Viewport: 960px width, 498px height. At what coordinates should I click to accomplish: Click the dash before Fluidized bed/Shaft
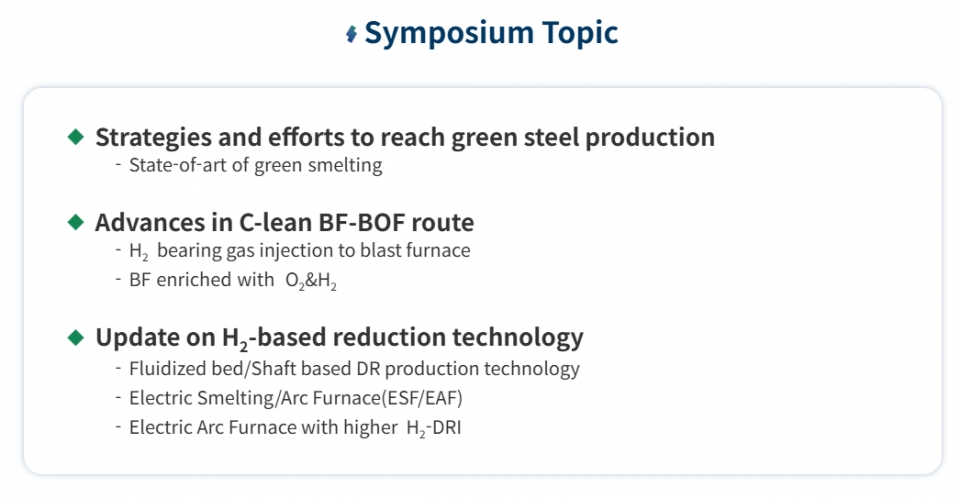[x=118, y=368]
